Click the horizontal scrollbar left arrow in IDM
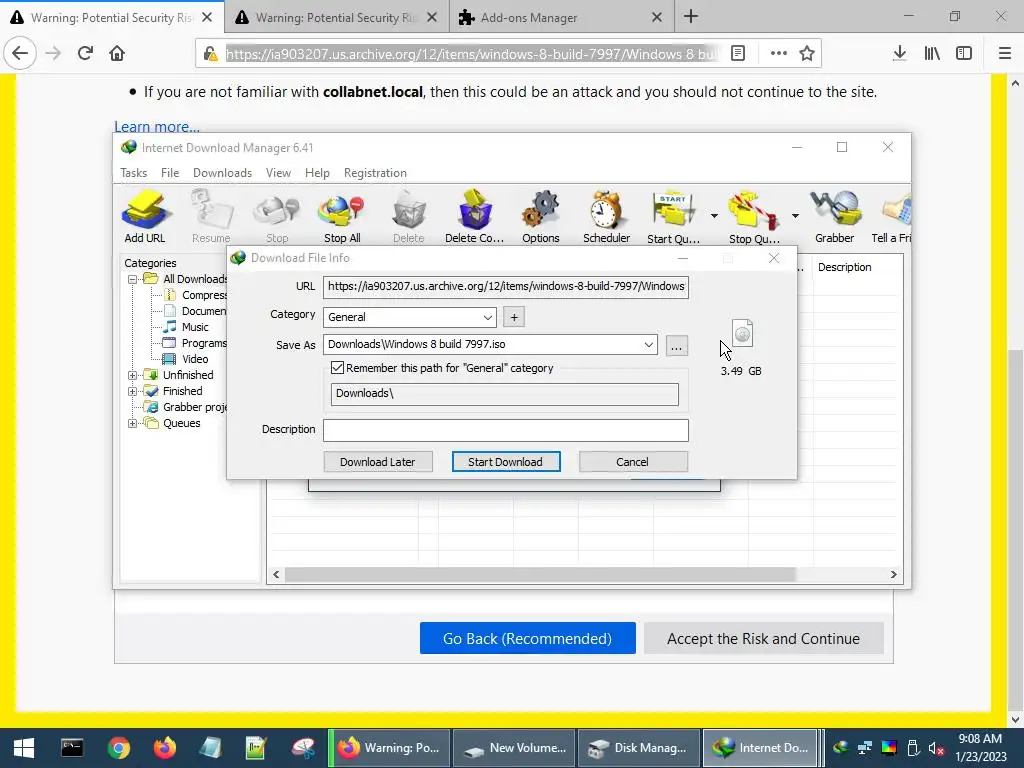The height and width of the screenshot is (768, 1024). (x=276, y=575)
